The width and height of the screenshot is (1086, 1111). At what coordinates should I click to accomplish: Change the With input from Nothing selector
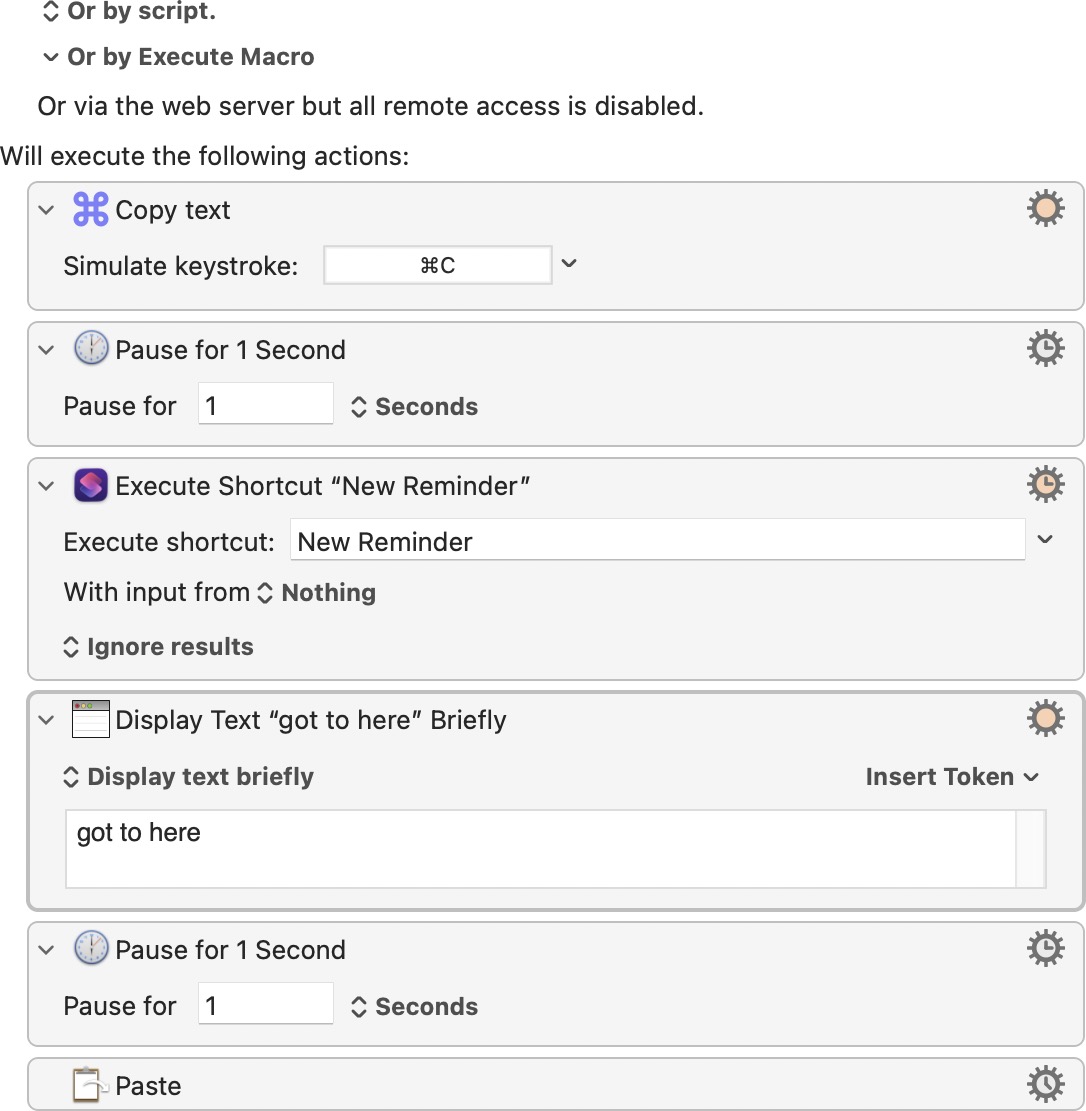tap(317, 593)
